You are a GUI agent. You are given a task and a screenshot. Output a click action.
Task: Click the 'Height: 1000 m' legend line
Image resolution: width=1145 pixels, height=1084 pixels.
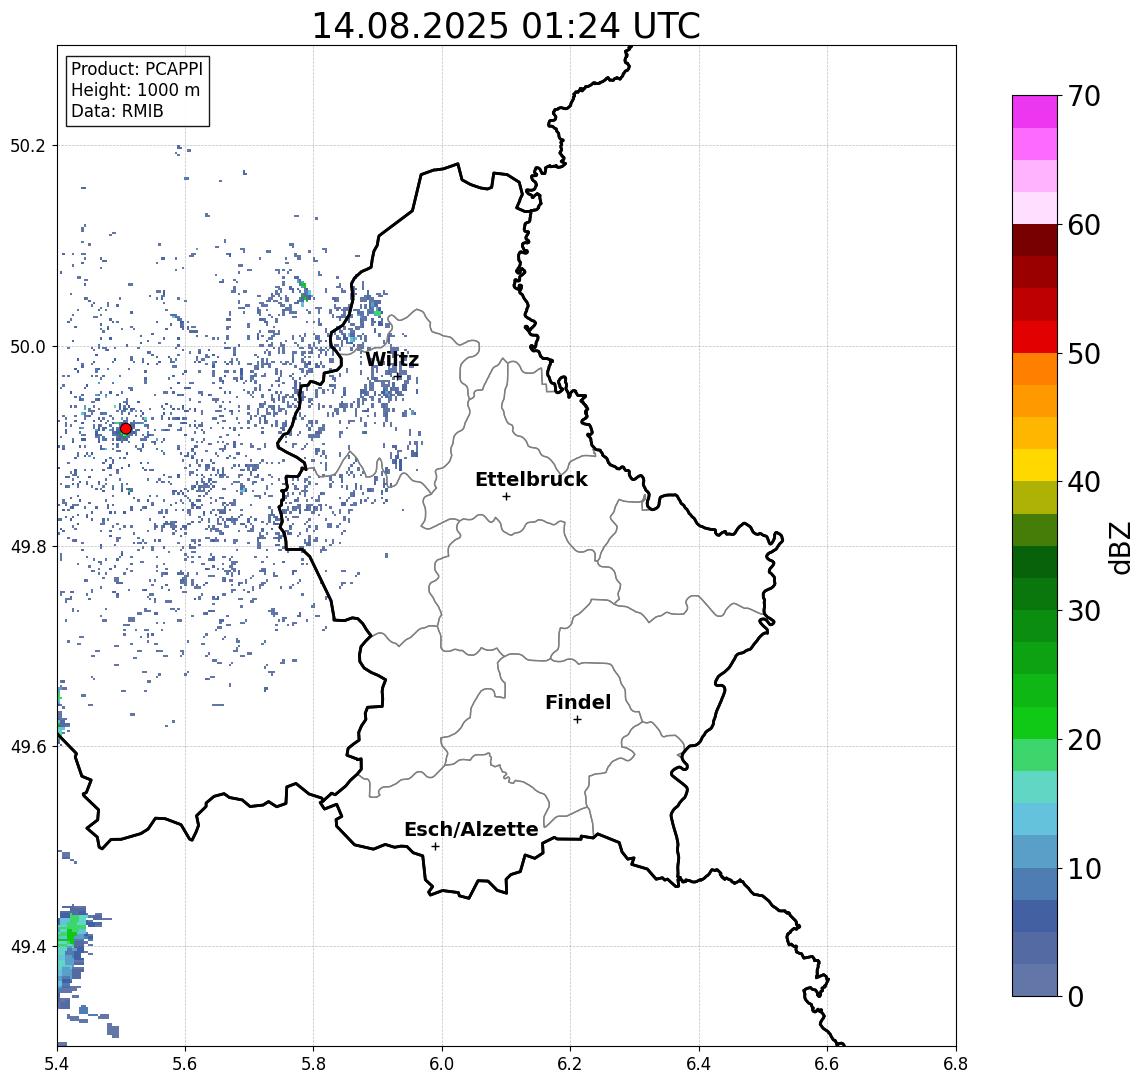[135, 90]
